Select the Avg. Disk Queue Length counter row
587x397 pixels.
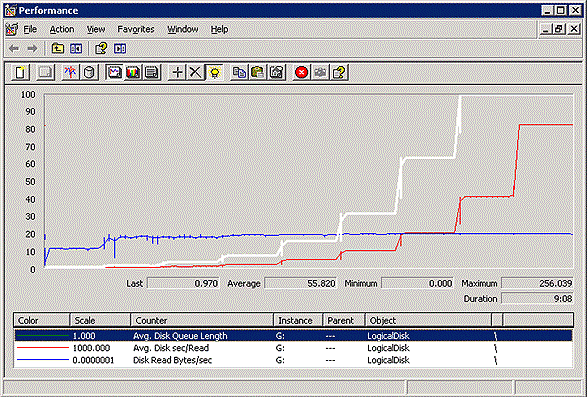[293, 336]
